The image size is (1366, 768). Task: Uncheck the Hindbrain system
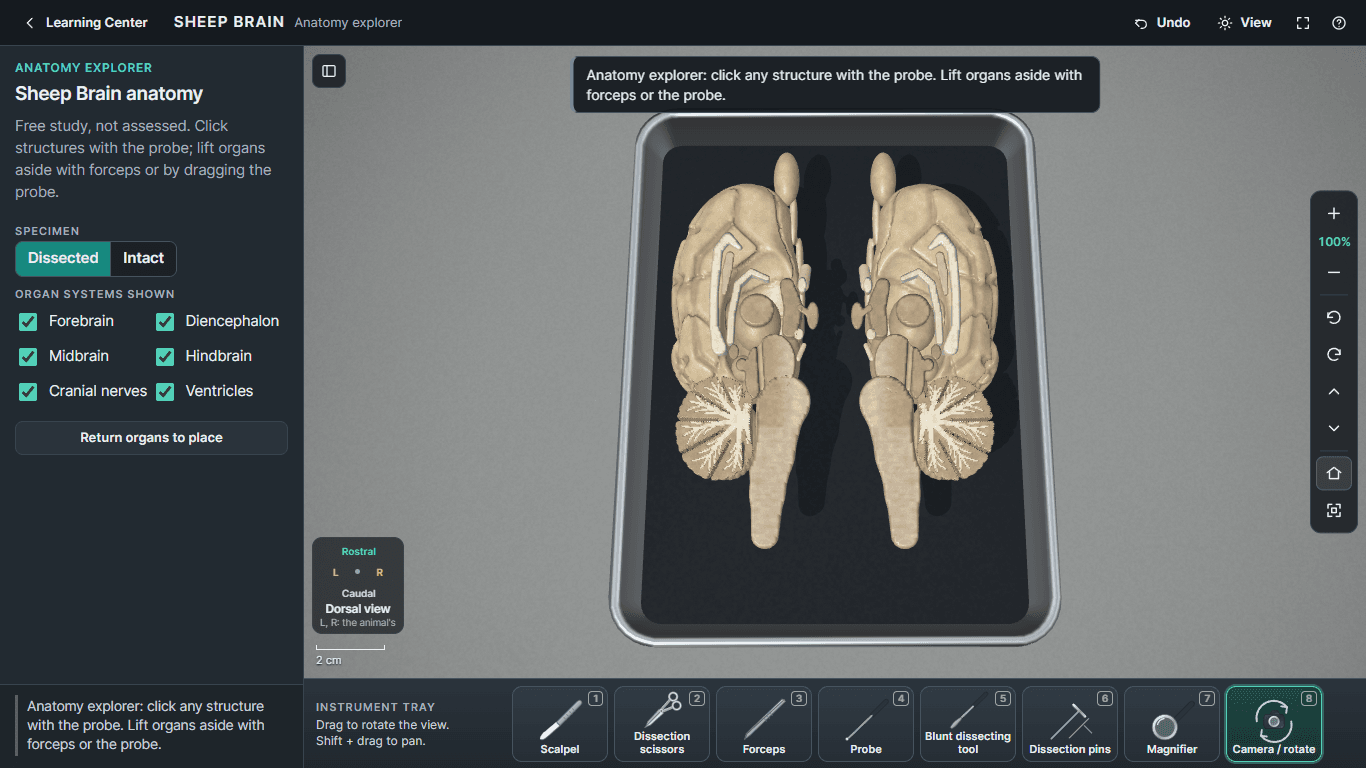(x=165, y=356)
